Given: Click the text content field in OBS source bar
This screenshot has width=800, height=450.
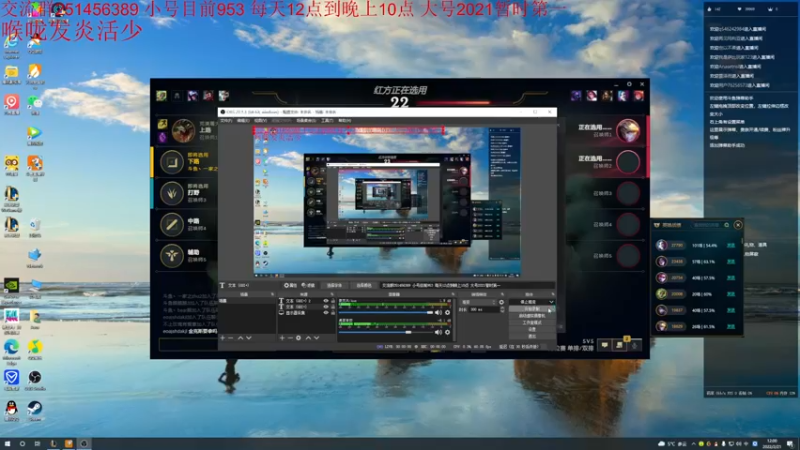Looking at the screenshot, I should click(x=467, y=285).
